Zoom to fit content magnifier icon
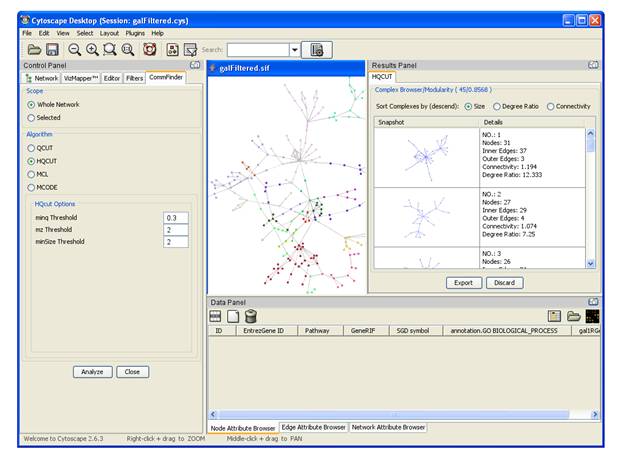The height and width of the screenshot is (458, 624). coord(128,50)
